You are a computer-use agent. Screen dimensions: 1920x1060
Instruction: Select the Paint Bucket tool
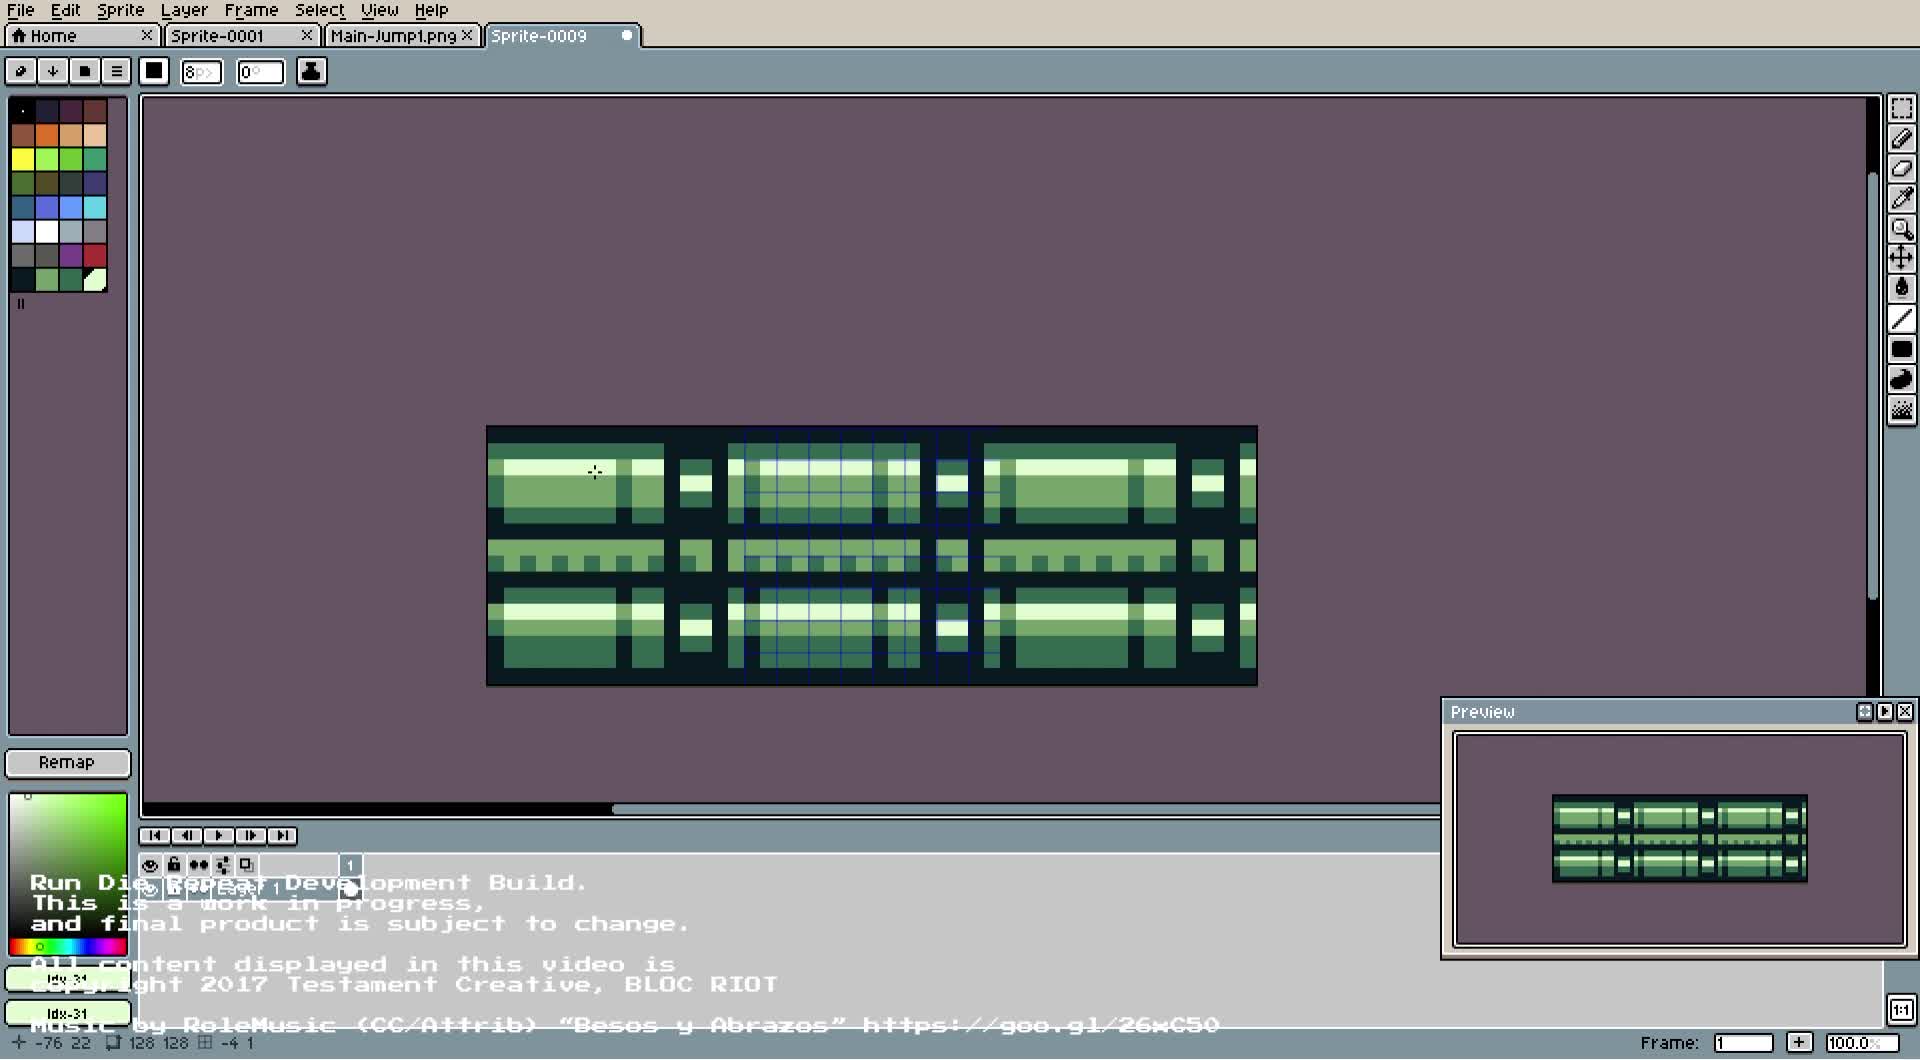click(1901, 289)
